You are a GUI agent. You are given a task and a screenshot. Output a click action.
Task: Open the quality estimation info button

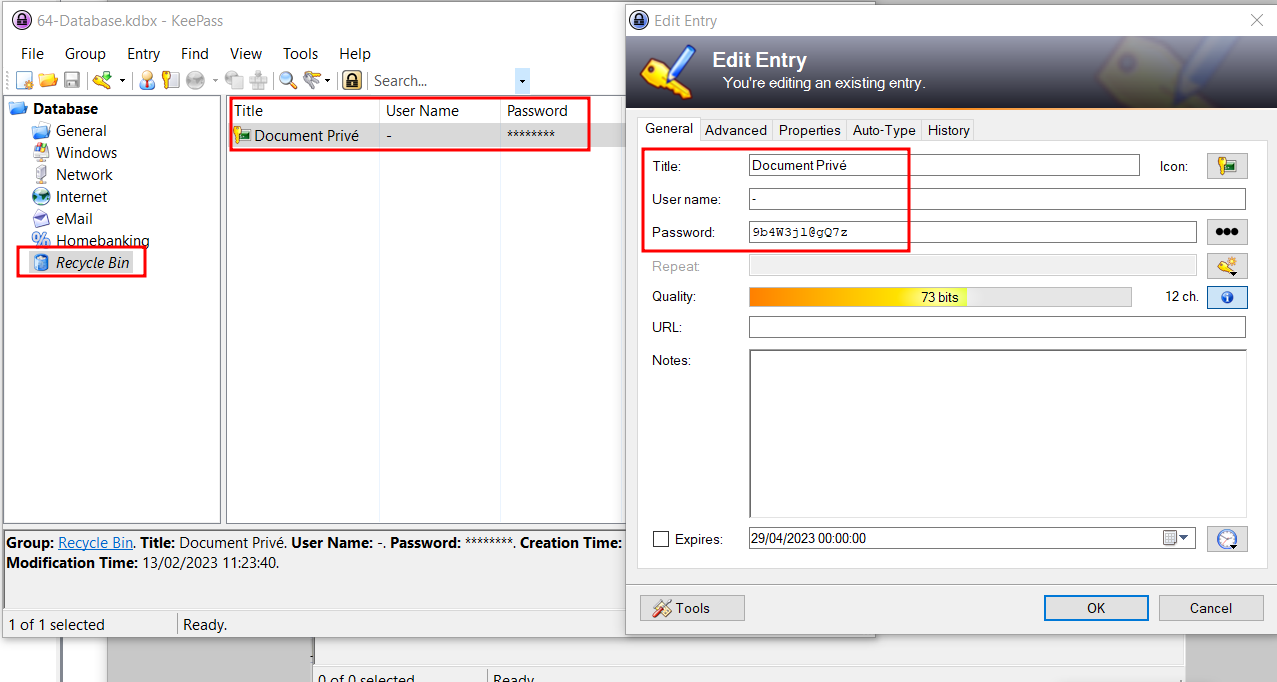(1227, 296)
